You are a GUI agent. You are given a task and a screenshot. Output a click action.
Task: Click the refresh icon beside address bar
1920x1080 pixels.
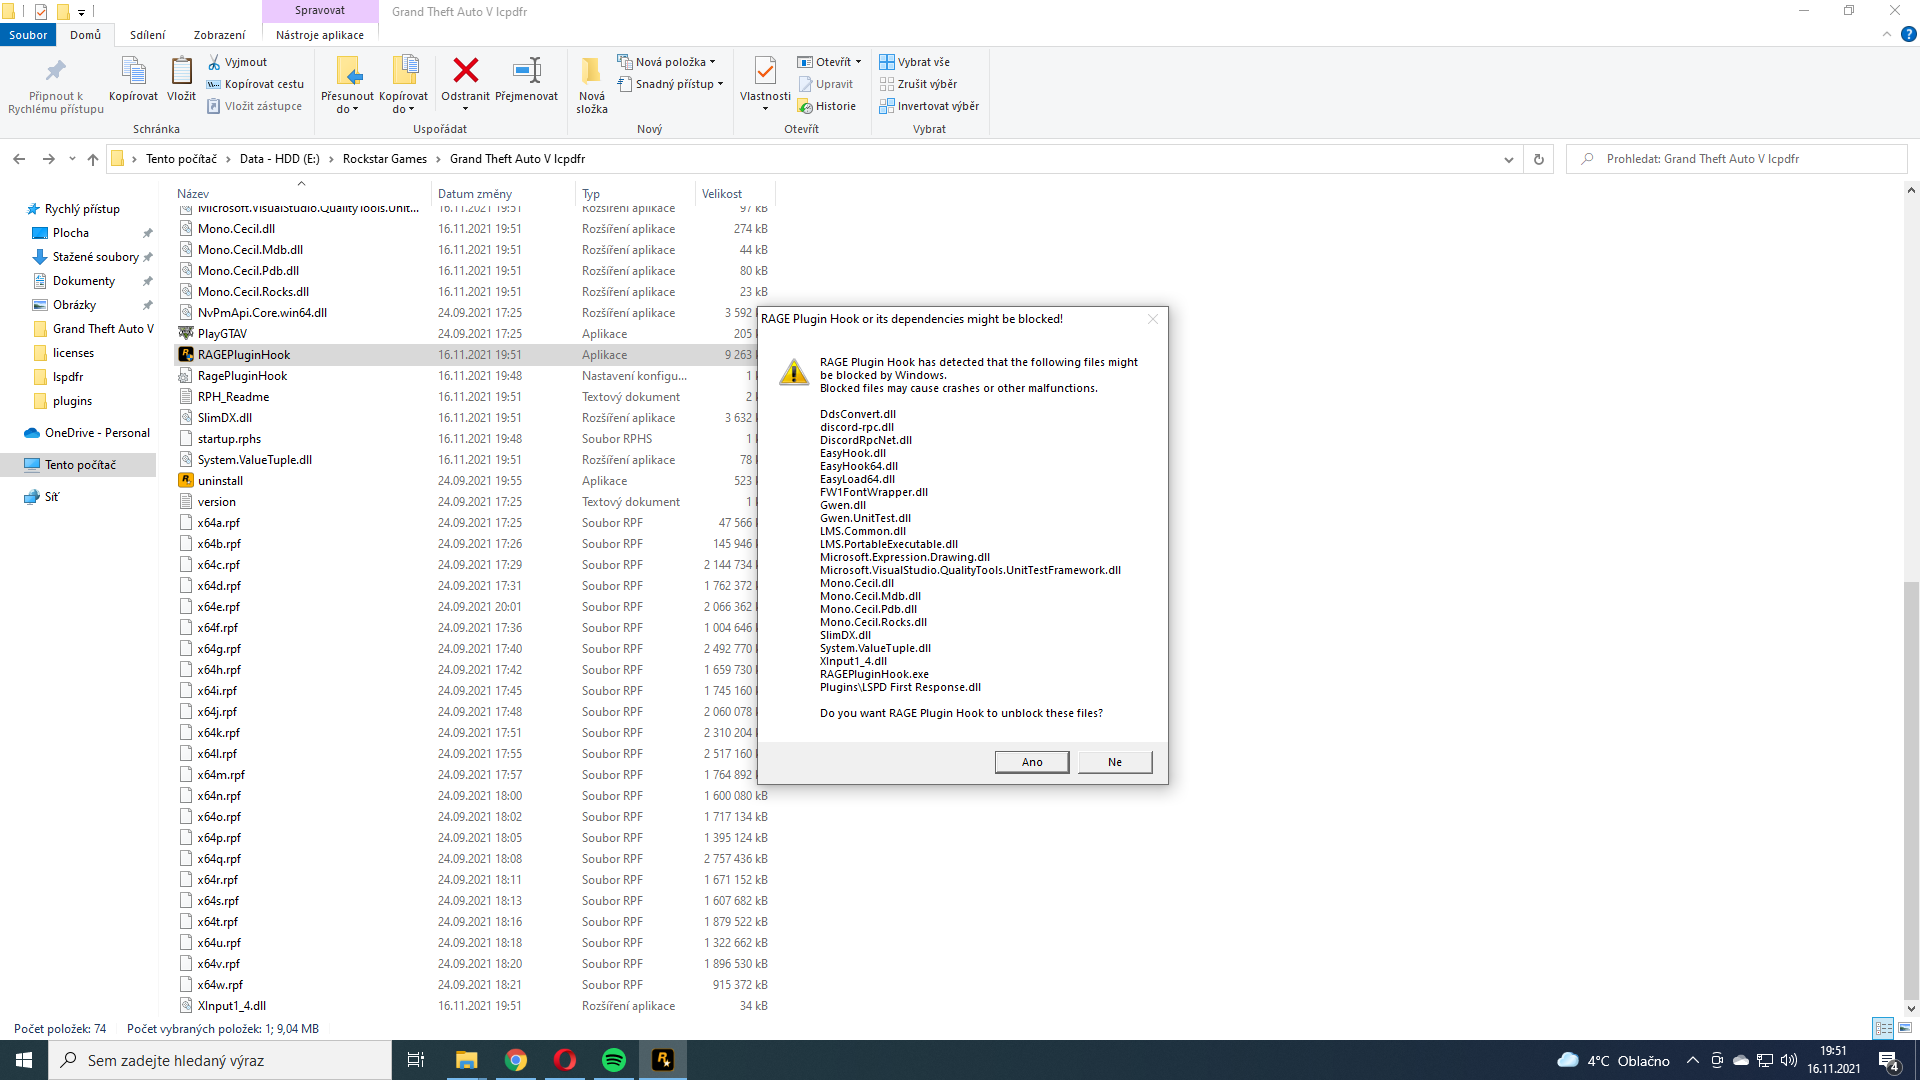(1539, 159)
